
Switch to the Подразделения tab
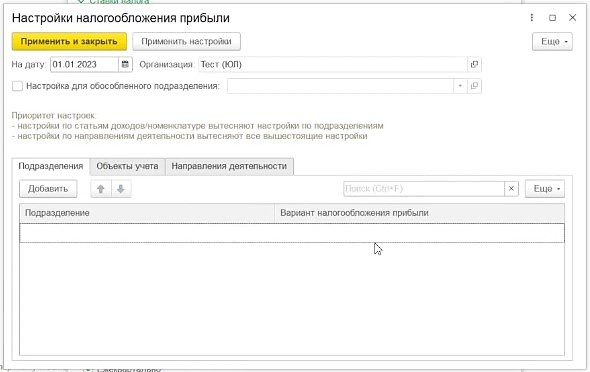pyautogui.click(x=51, y=166)
